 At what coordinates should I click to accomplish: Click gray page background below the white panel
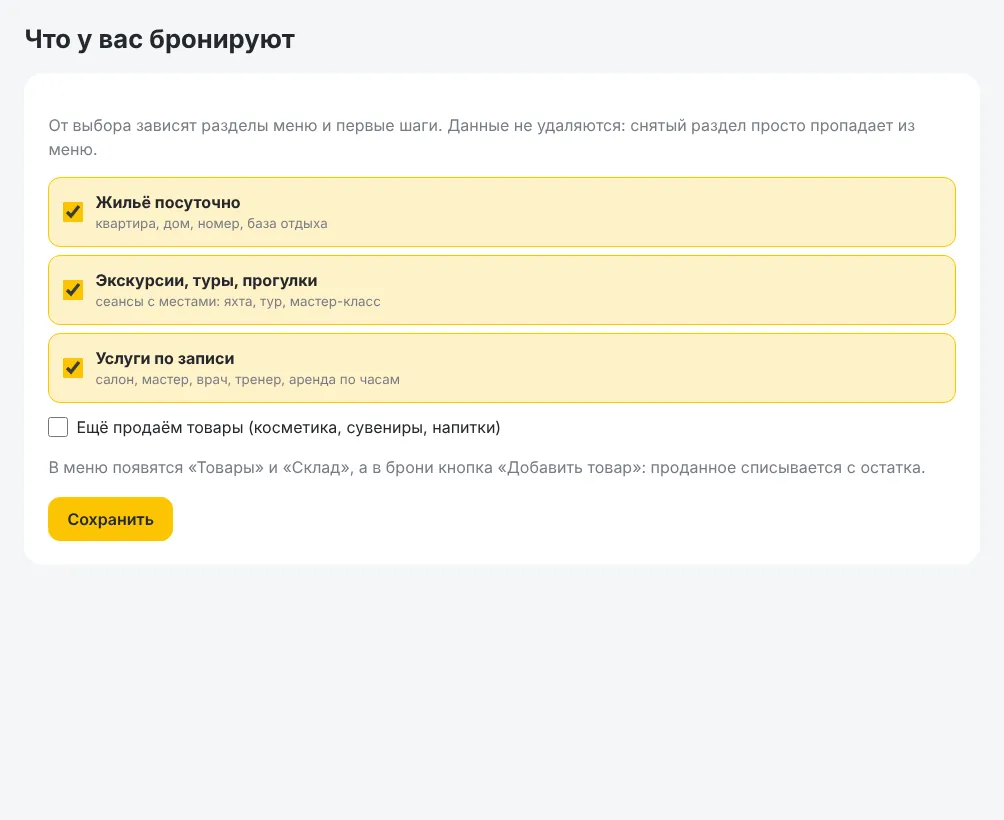tap(502, 691)
